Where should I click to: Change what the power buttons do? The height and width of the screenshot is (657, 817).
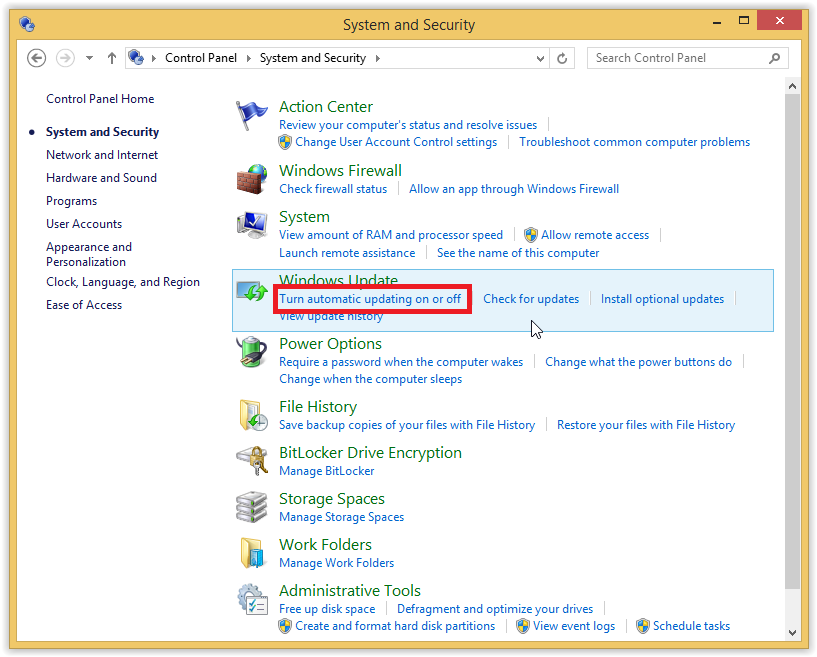638,362
